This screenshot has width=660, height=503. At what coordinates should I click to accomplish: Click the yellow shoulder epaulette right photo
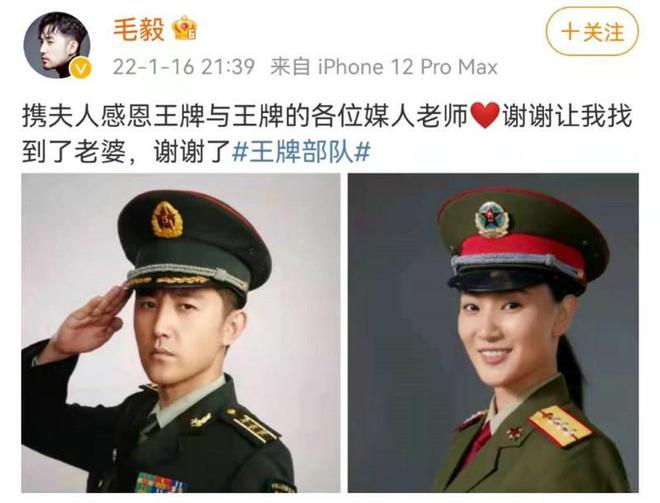pos(560,426)
